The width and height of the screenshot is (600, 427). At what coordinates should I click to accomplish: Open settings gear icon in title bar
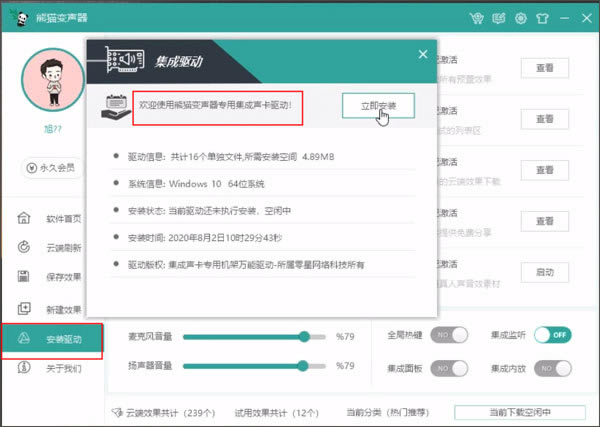coord(520,18)
